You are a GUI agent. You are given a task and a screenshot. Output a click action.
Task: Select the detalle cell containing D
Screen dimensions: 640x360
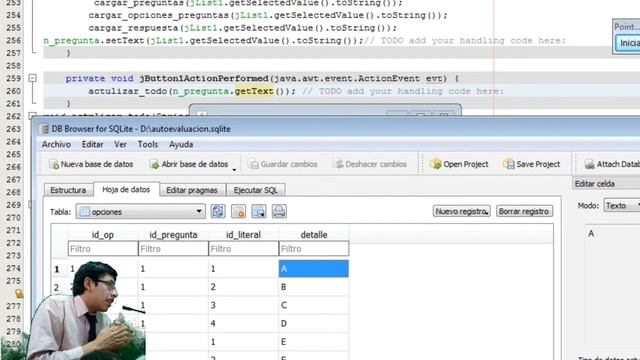tap(314, 324)
